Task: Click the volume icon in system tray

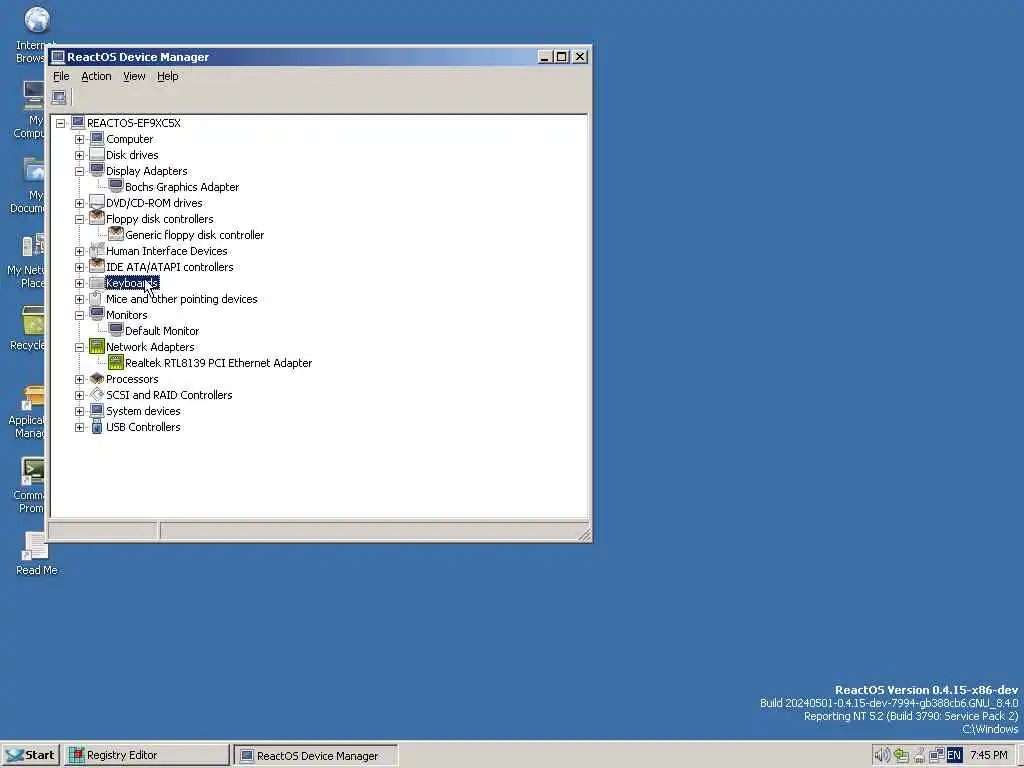Action: [881, 755]
